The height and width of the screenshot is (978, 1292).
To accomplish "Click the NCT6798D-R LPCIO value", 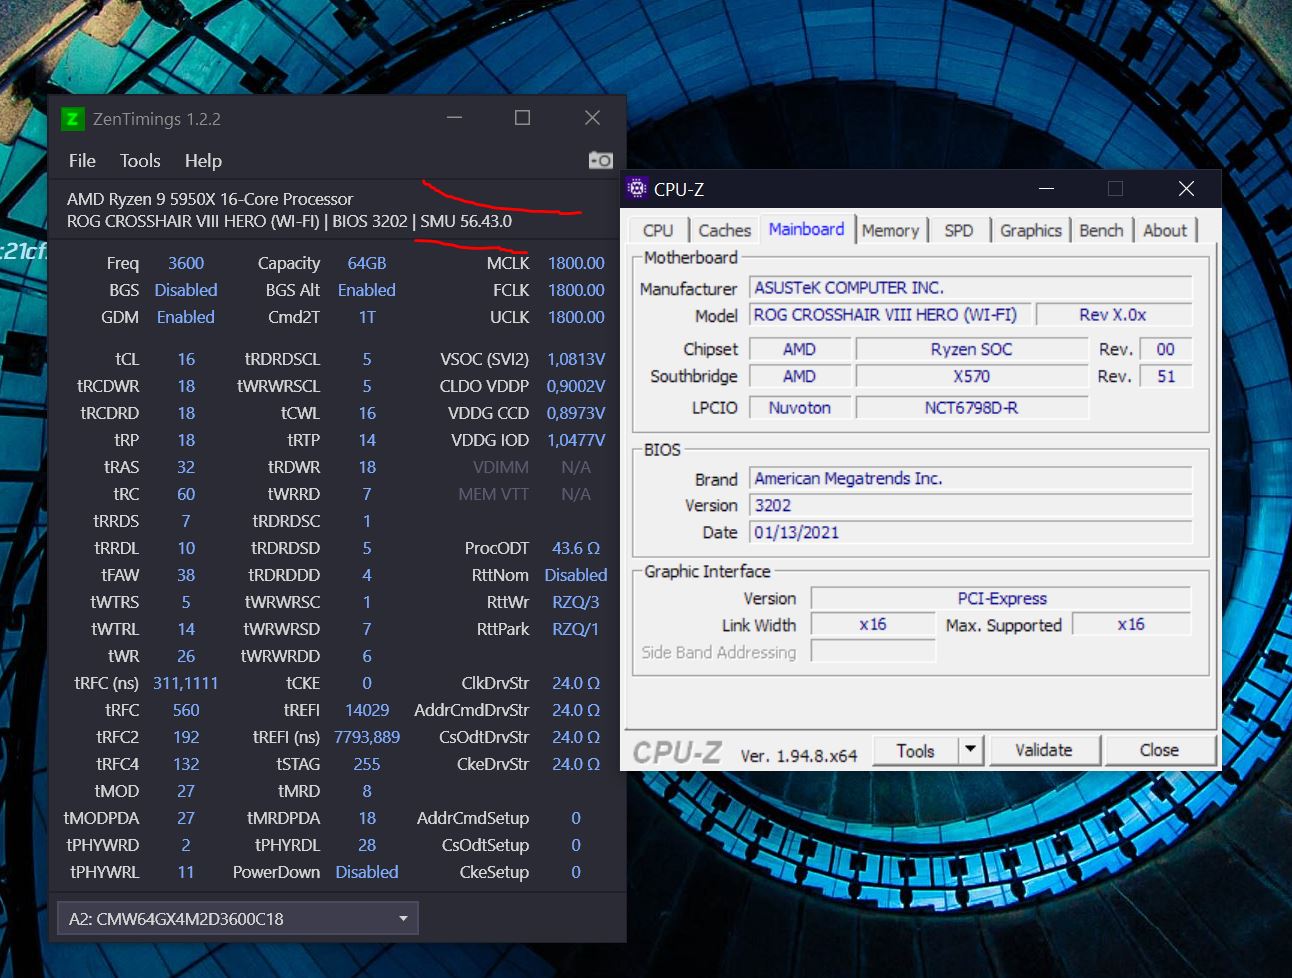I will [971, 408].
